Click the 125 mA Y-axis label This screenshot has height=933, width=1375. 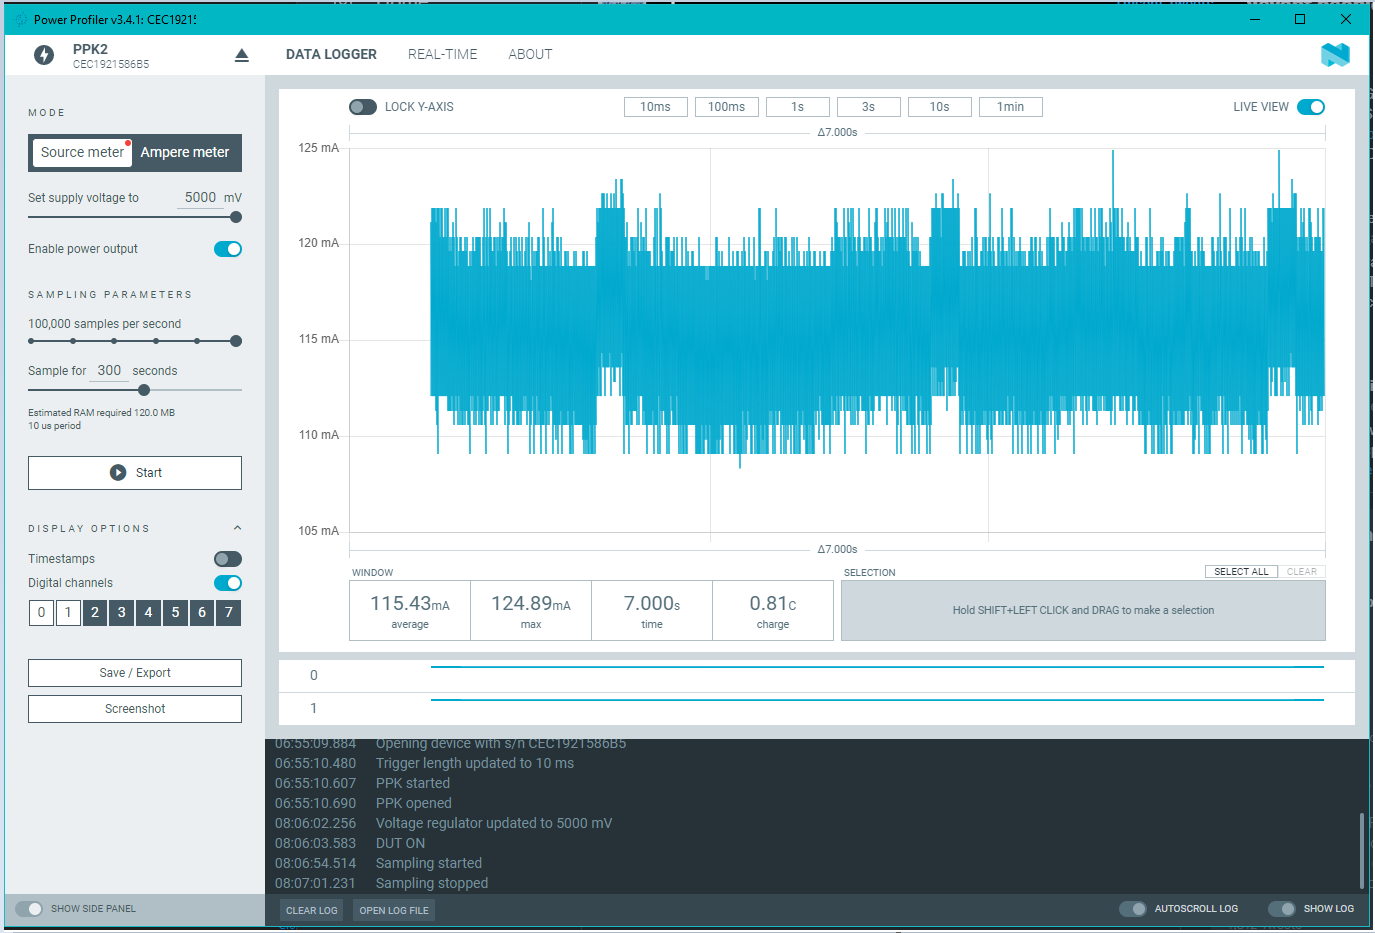[318, 148]
